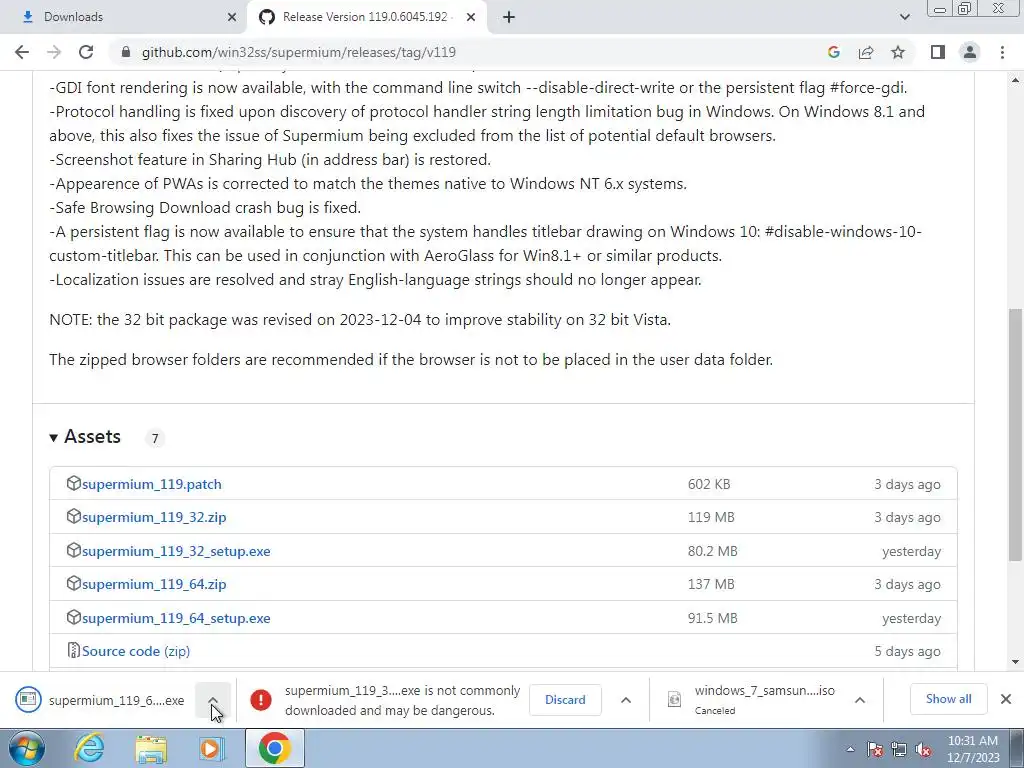Open the Windows Start menu
The height and width of the screenshot is (768, 1024).
(27, 748)
